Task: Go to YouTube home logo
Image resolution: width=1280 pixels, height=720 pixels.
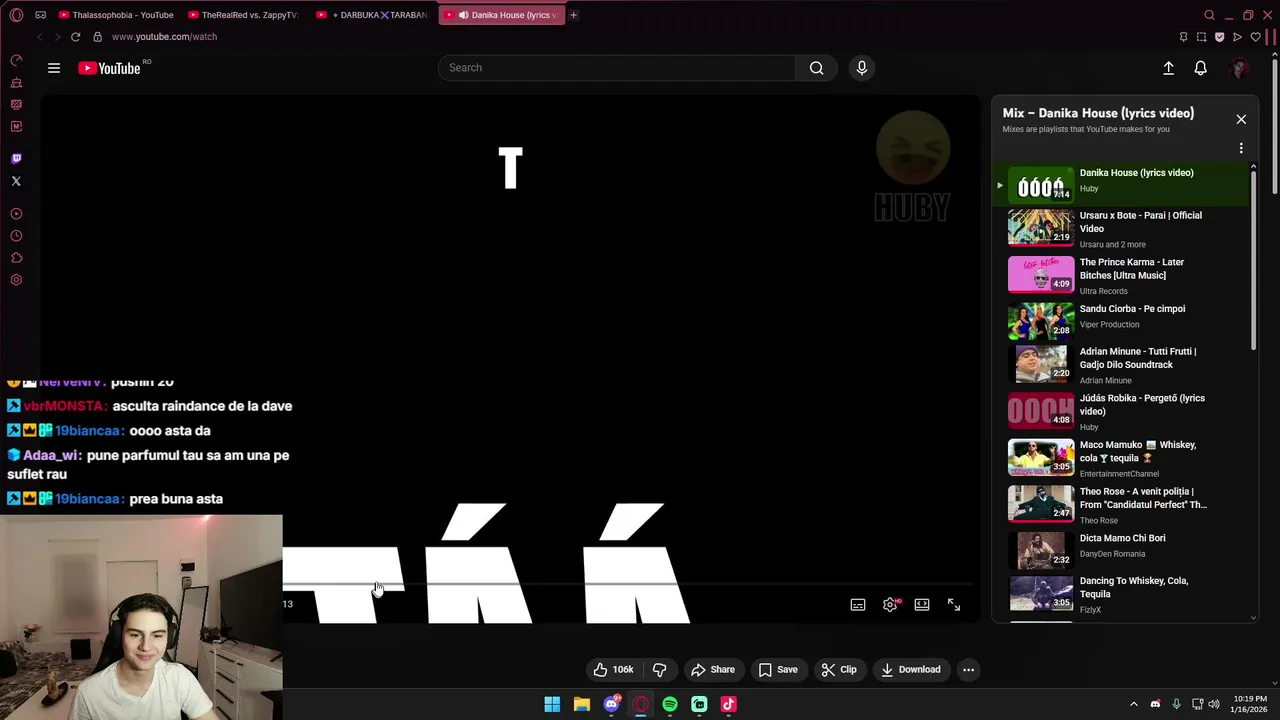Action: click(x=109, y=68)
